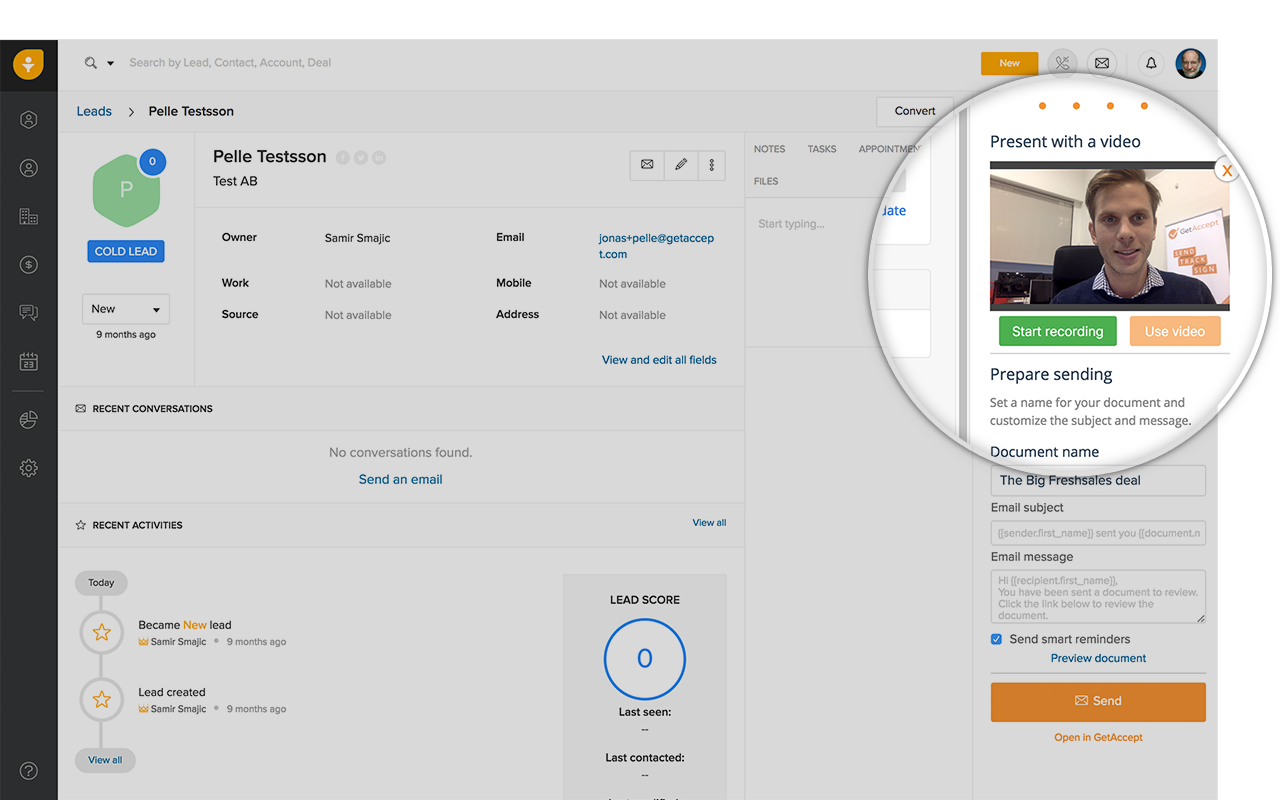The image size is (1280, 800).
Task: Toggle Send smart reminders checkbox
Action: tap(996, 639)
